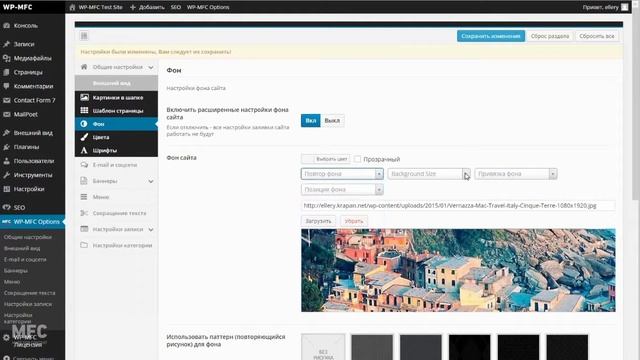Open the Повтор фона dropdown
This screenshot has height=360, width=640.
pyautogui.click(x=342, y=174)
